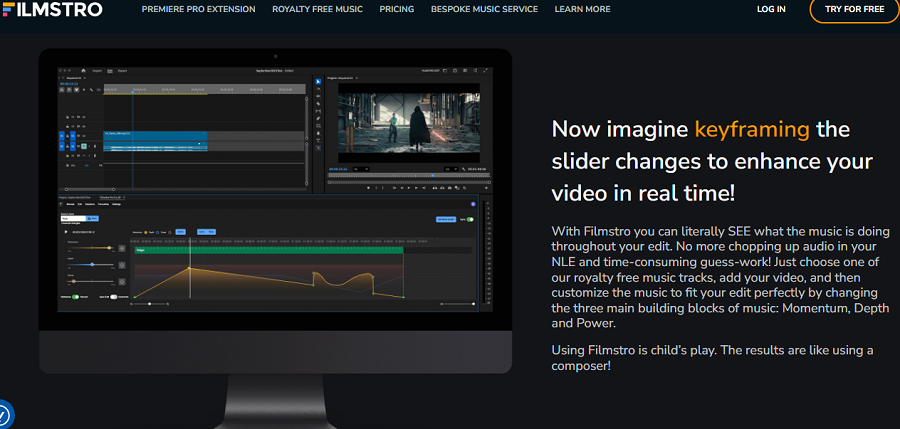Toggle the V1 track eye visibility
This screenshot has height=429, width=900.
pos(84,136)
